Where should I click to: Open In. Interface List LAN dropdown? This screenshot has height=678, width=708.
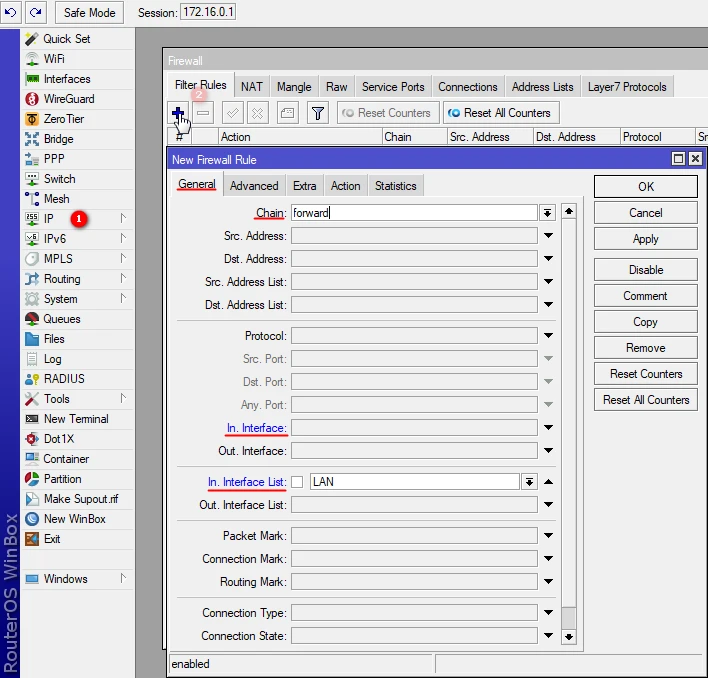click(529, 482)
